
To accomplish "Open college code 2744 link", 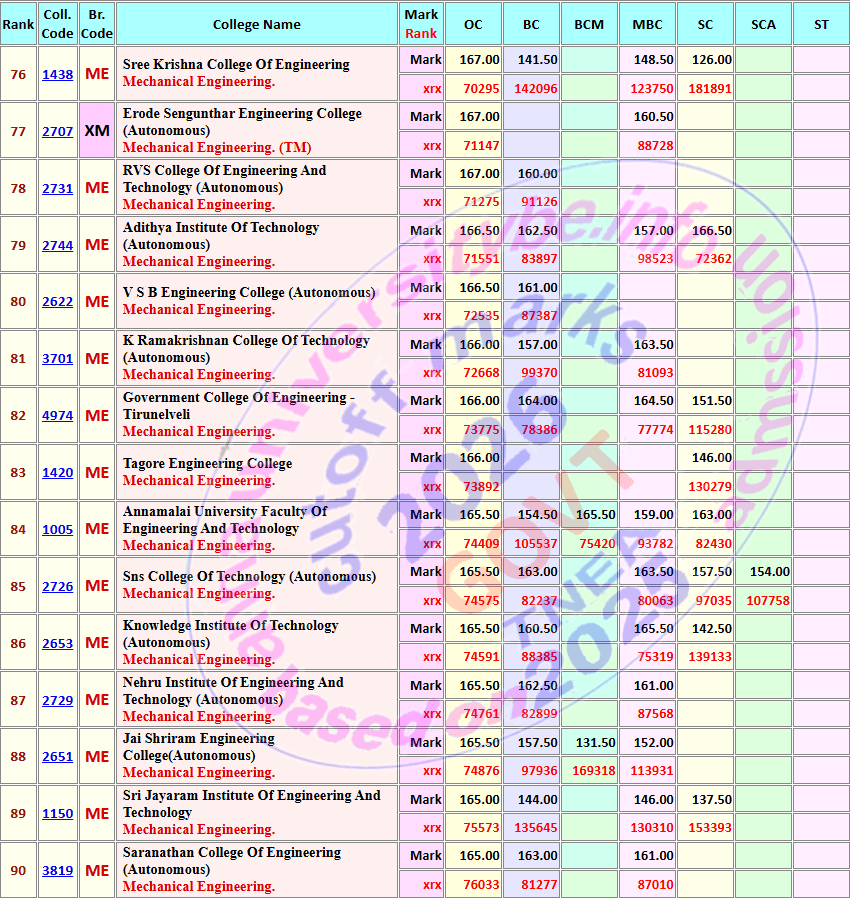I will (57, 245).
